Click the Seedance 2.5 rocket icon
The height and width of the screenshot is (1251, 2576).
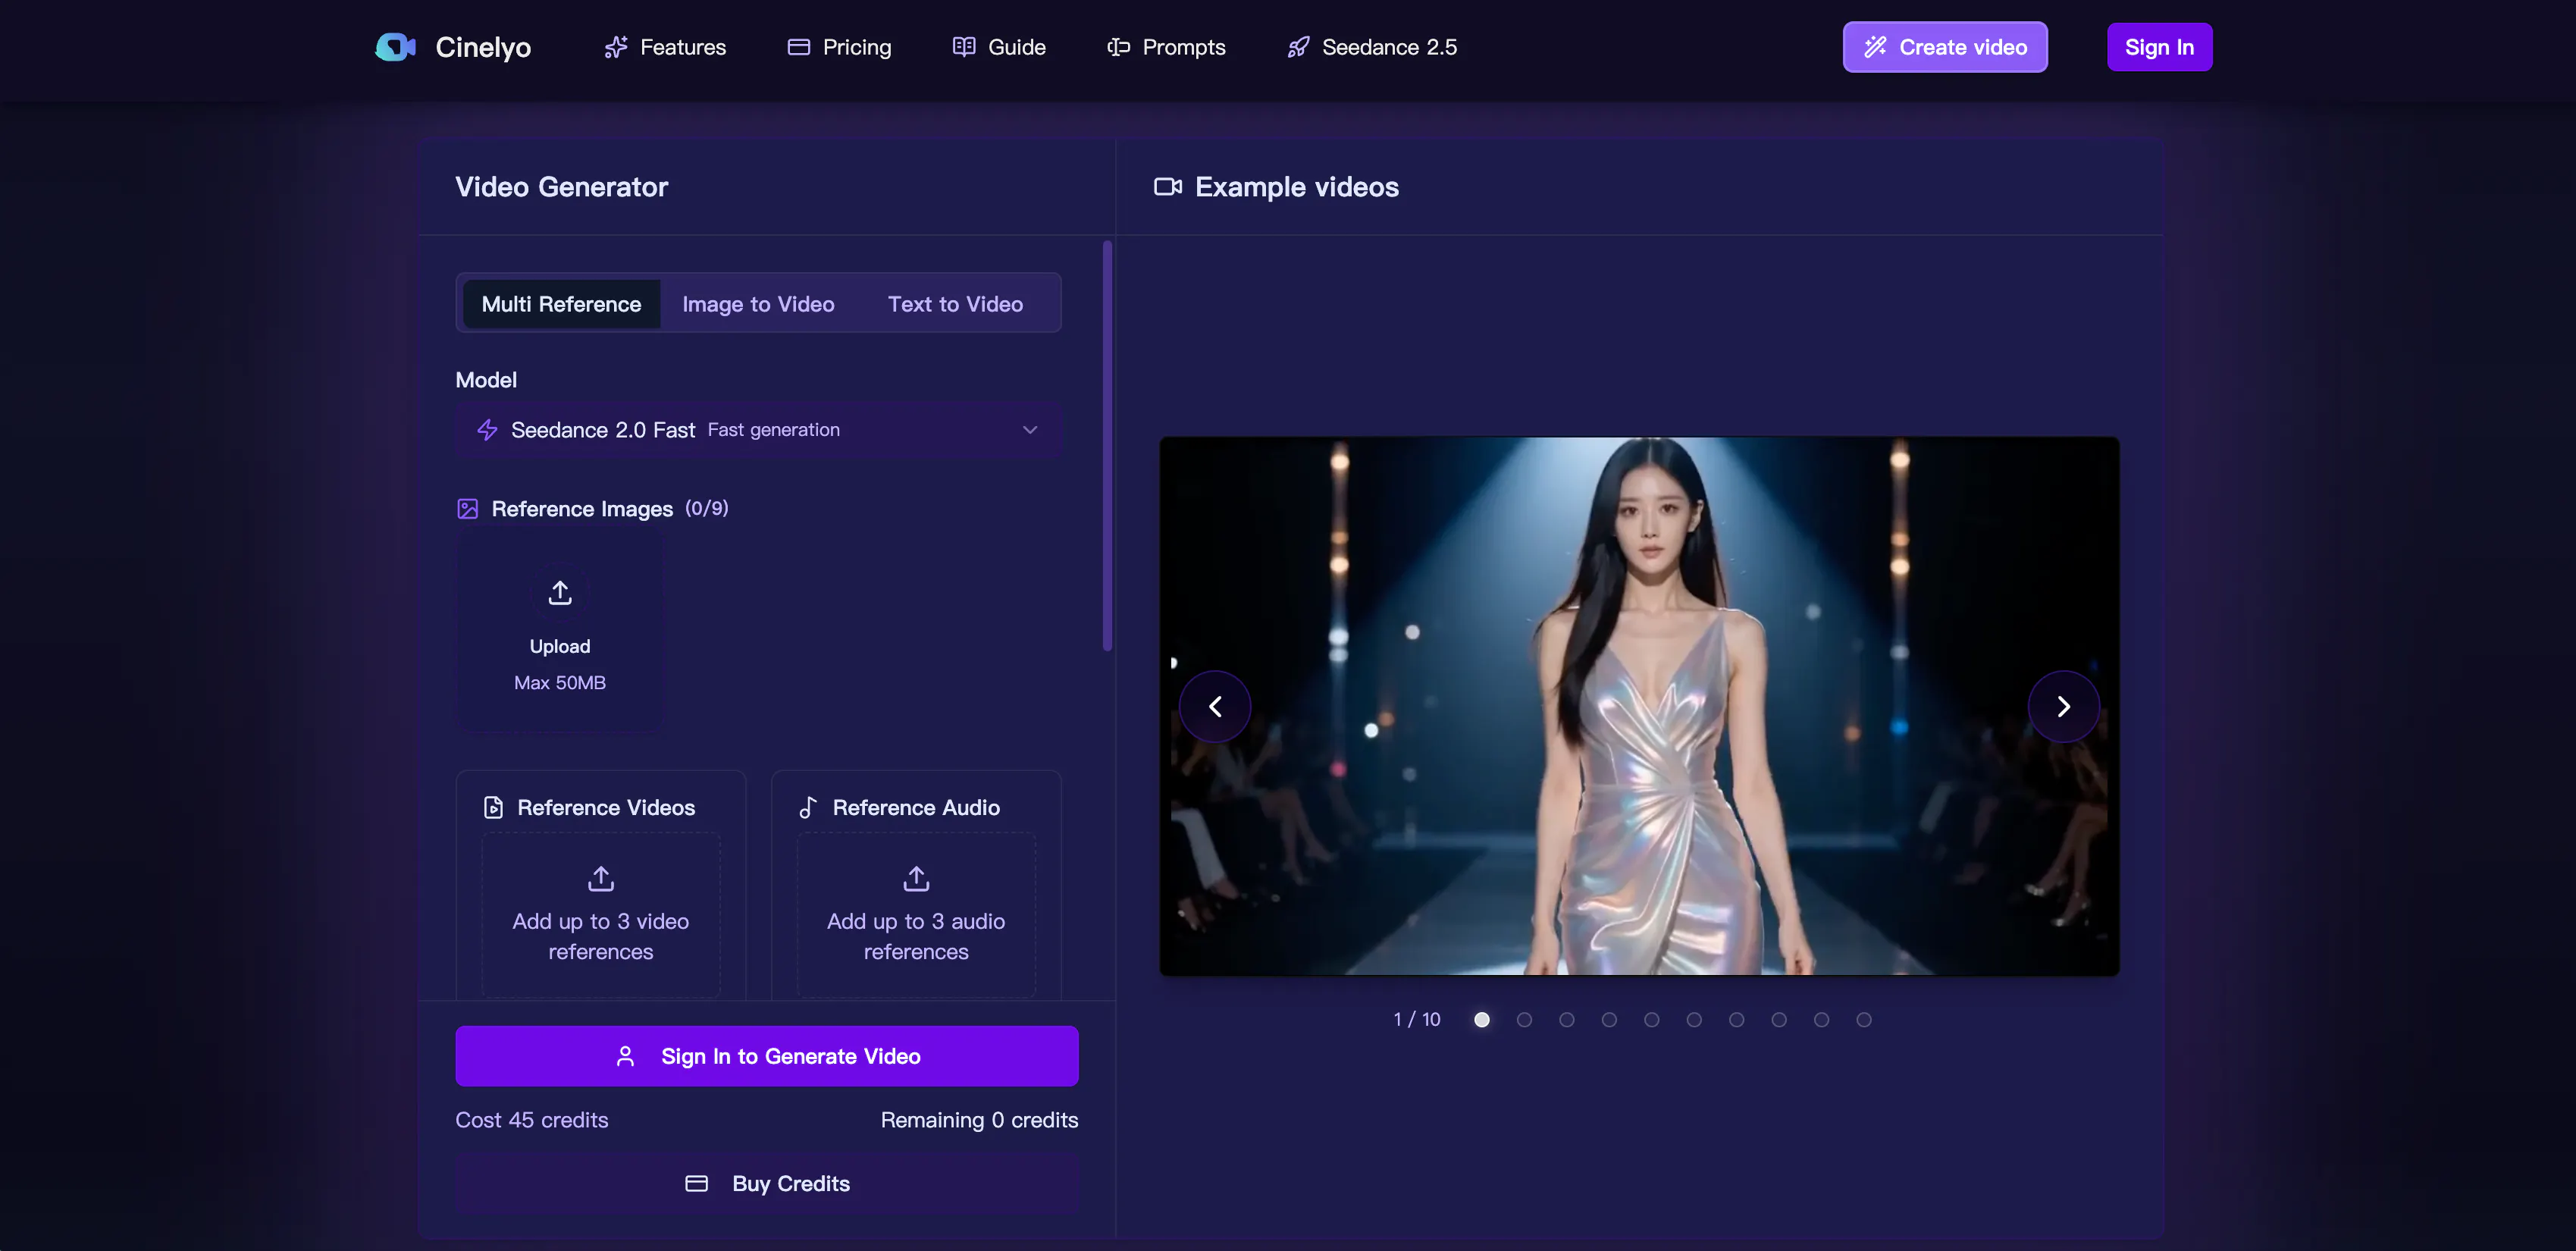pyautogui.click(x=1298, y=47)
